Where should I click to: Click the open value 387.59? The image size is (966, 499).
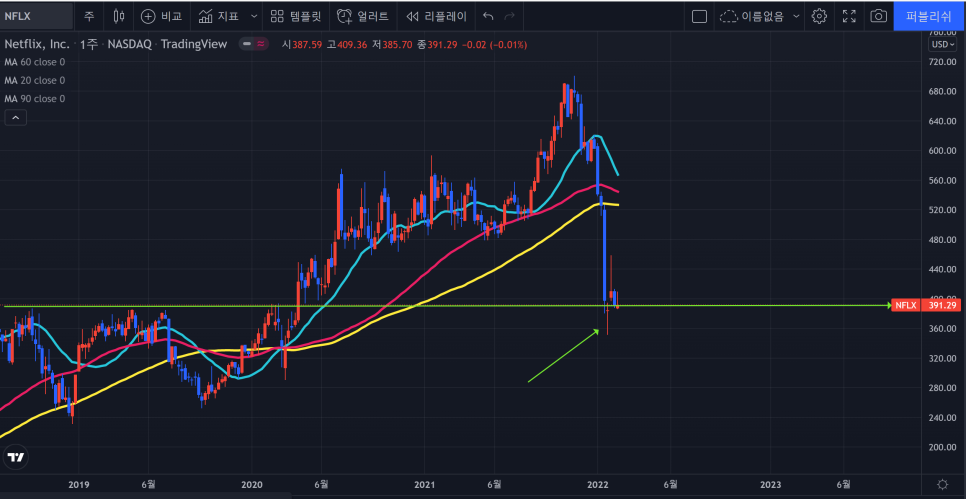pos(307,44)
